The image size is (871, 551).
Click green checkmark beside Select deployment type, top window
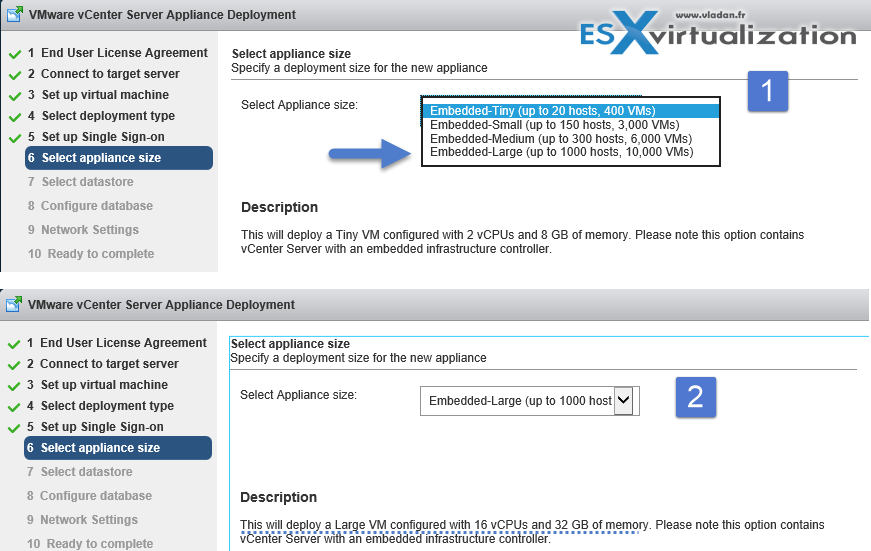click(x=15, y=117)
